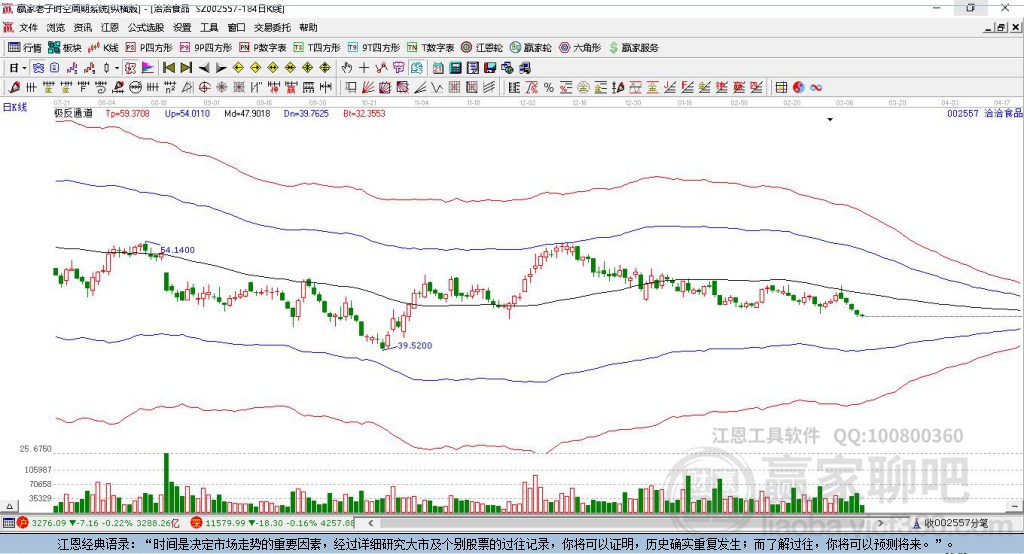Expand the 日 period dropdown
Screen dimensions: 1024x554
[24, 68]
